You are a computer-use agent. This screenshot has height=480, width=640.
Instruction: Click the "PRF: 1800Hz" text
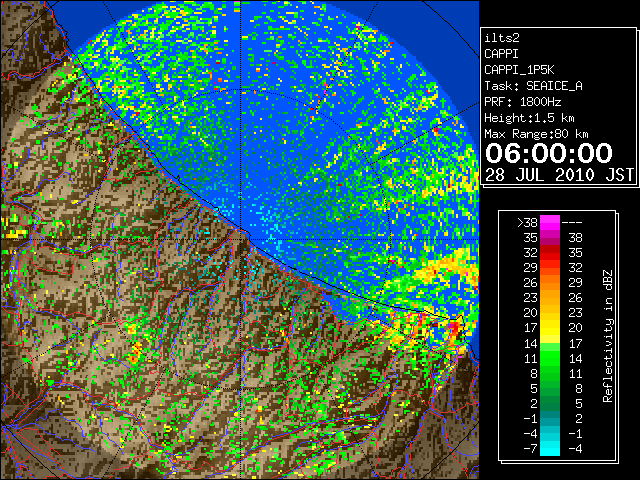click(x=522, y=102)
